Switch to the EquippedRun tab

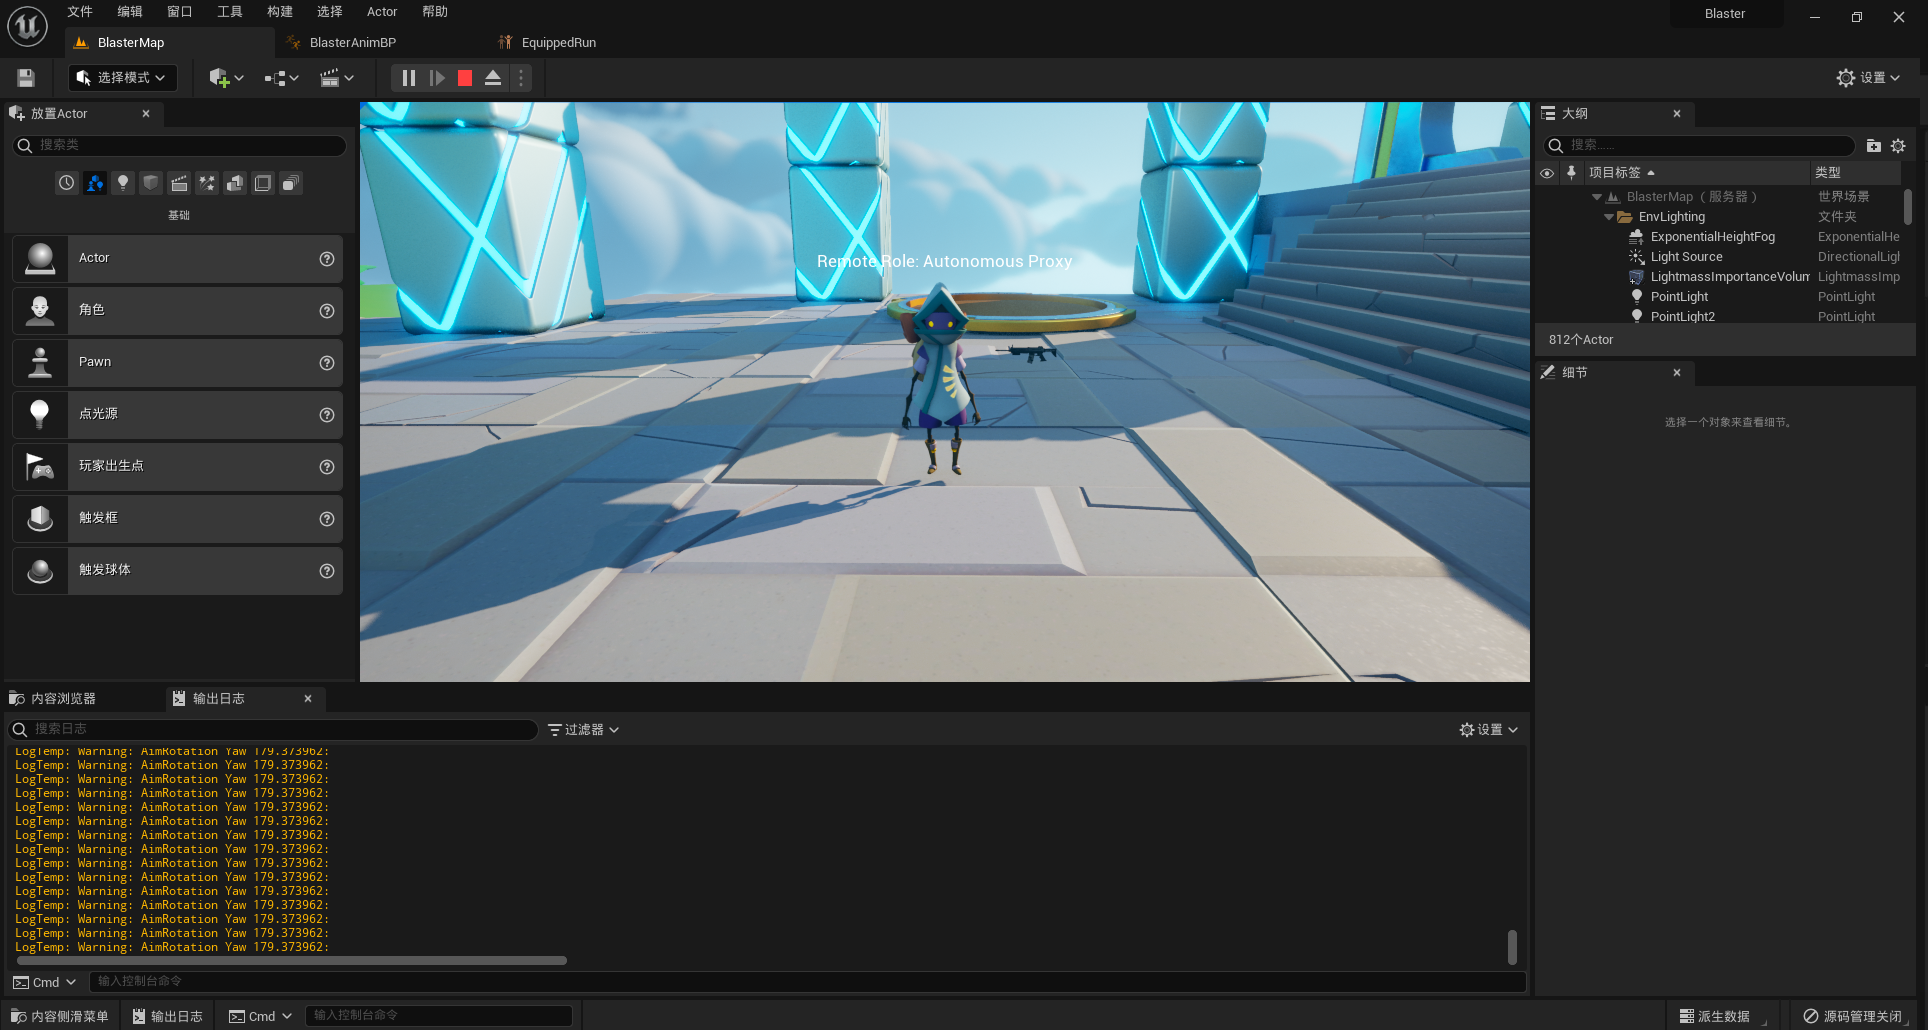558,43
